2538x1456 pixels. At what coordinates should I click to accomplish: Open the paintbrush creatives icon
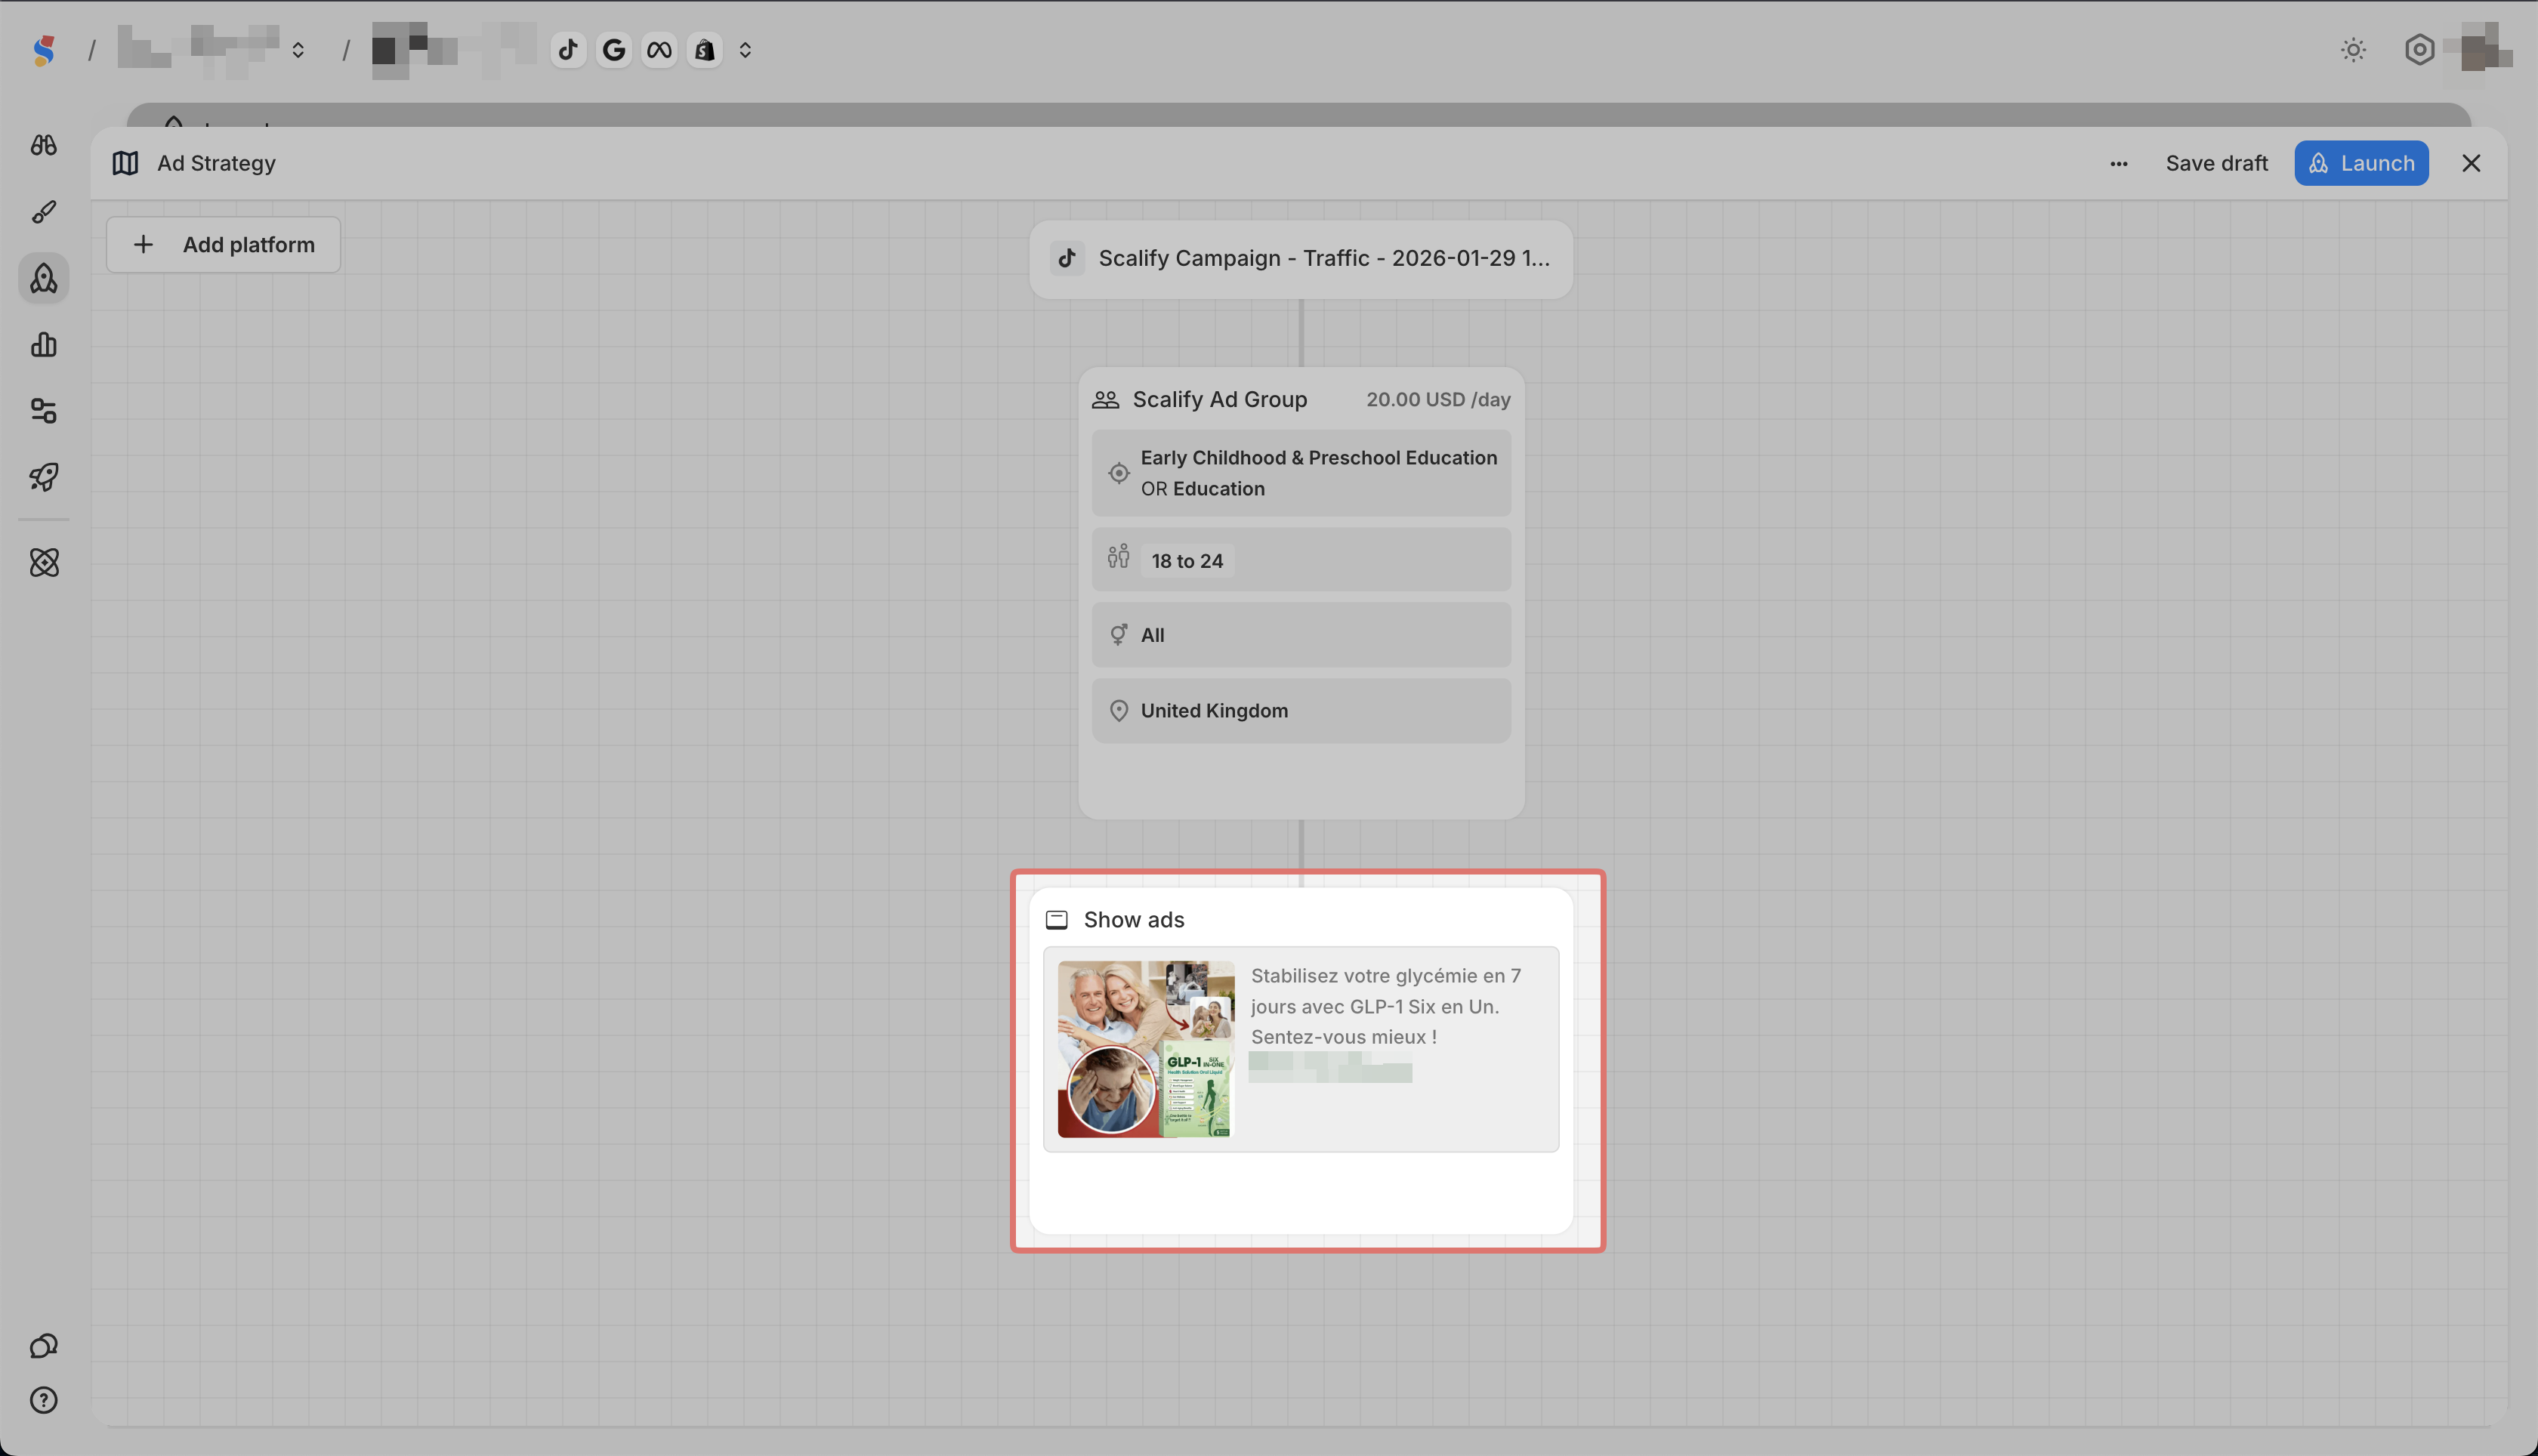[43, 211]
